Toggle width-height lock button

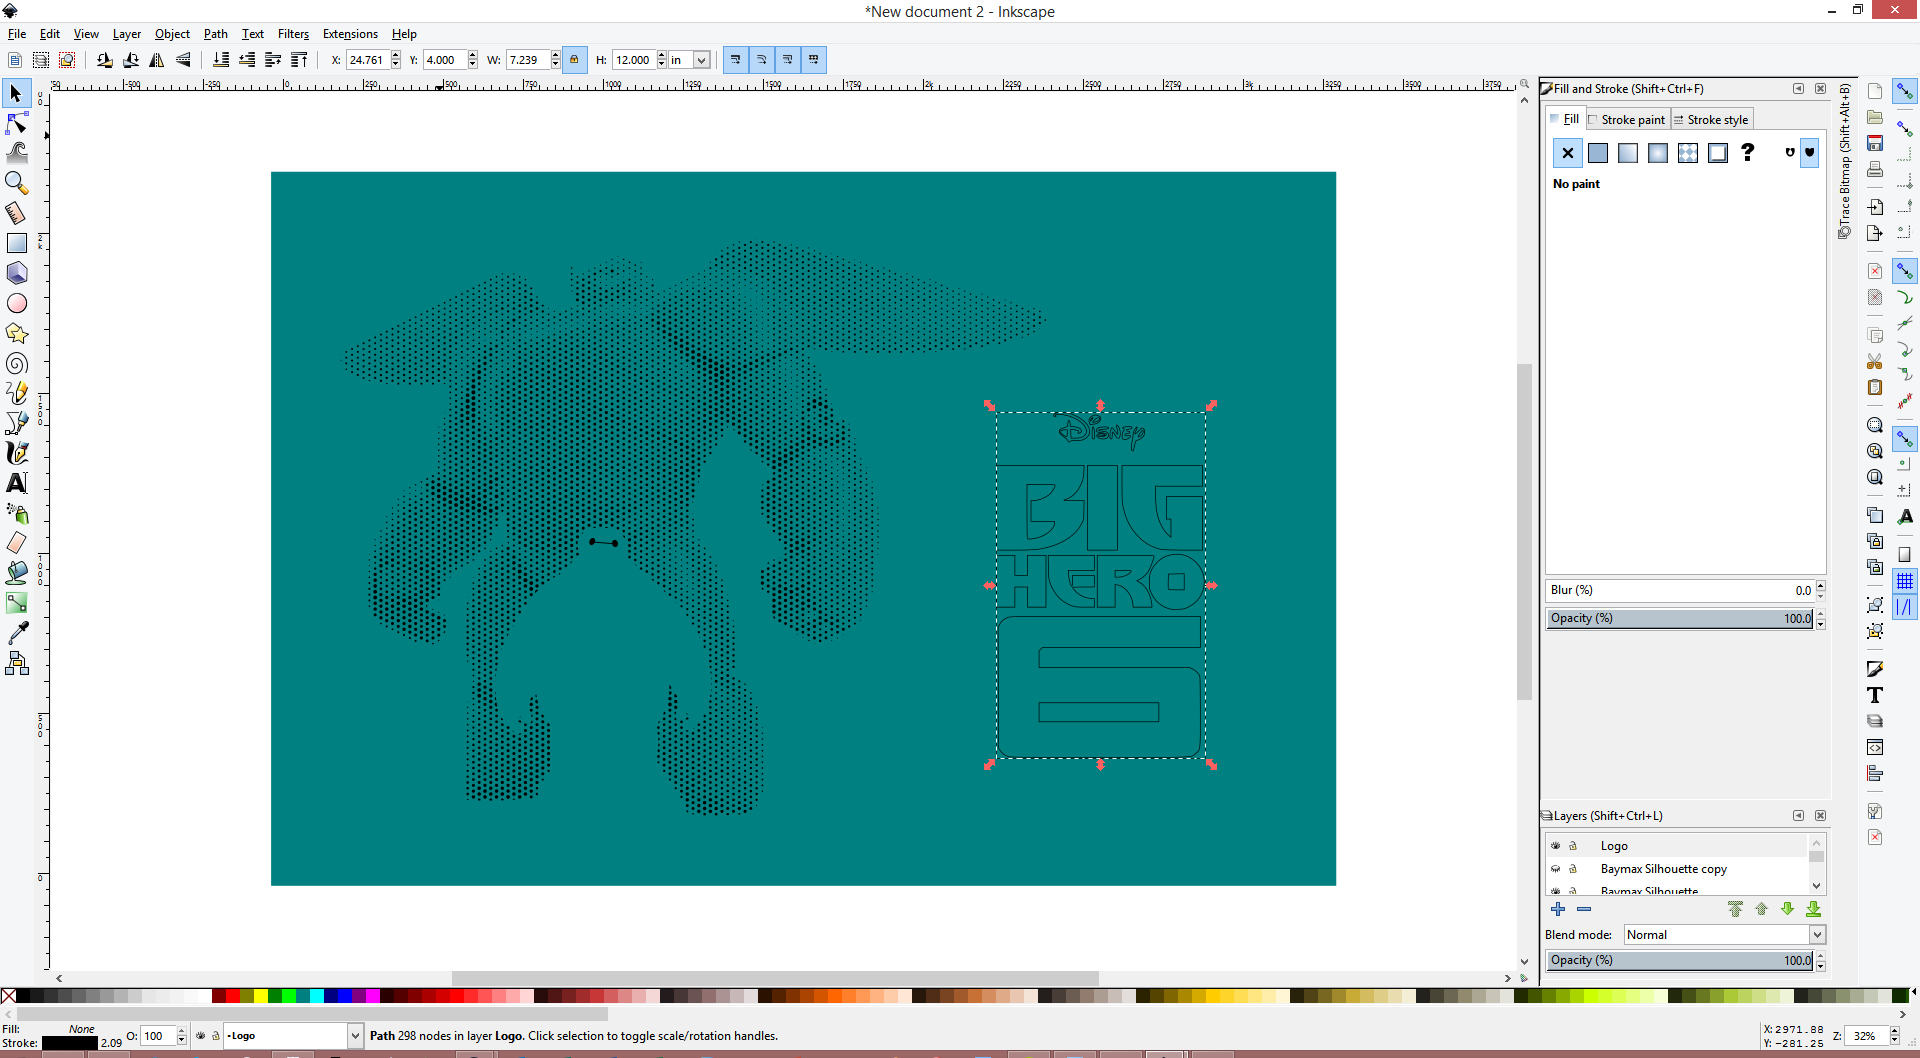[x=574, y=60]
